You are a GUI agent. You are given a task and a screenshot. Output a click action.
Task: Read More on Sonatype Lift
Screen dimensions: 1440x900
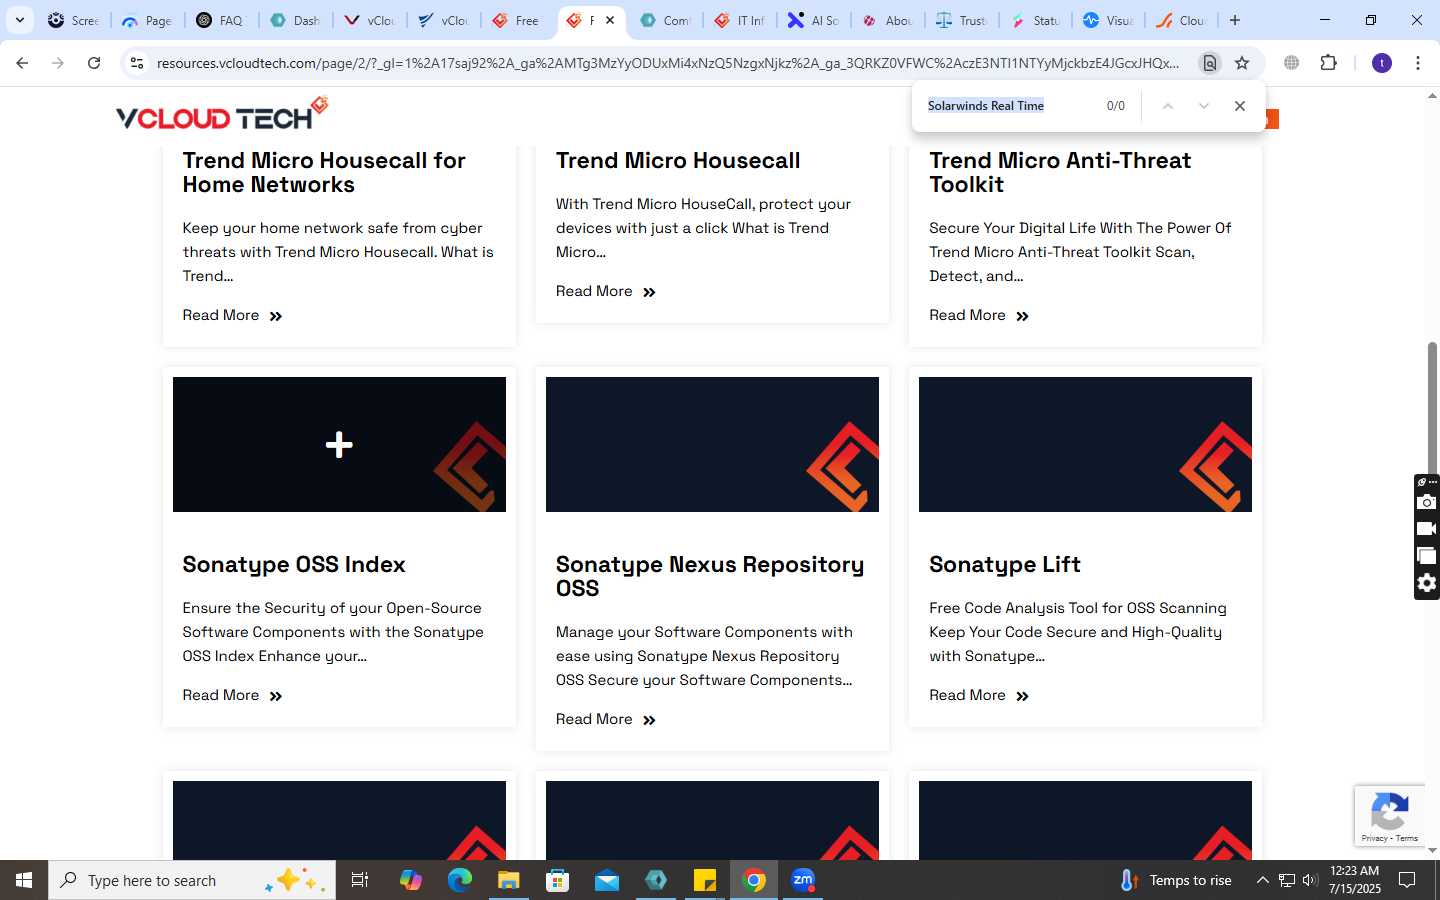pyautogui.click(x=979, y=695)
